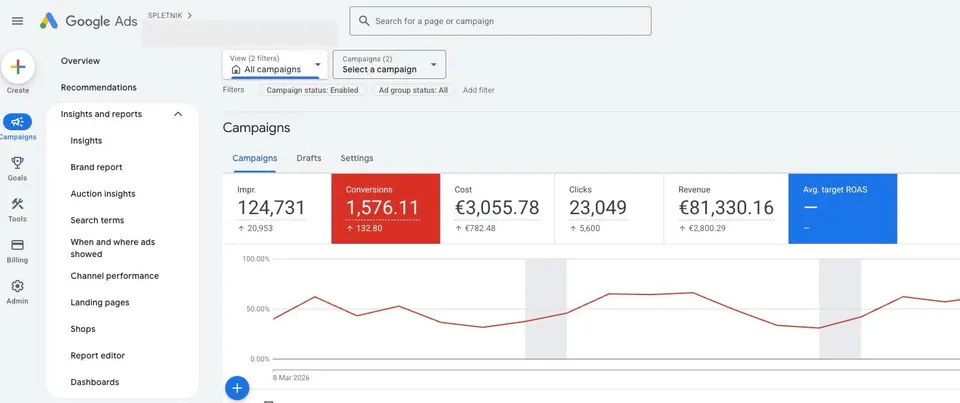This screenshot has height=403, width=960.
Task: Switch to the Campaigns tab
Action: coord(255,158)
